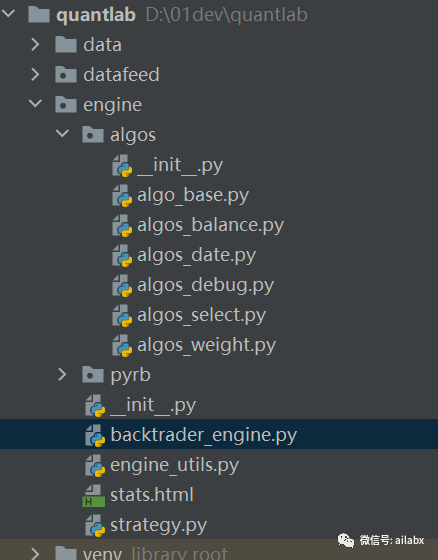Click the pyrb package folder icon
This screenshot has height=560, width=438.
[93, 375]
